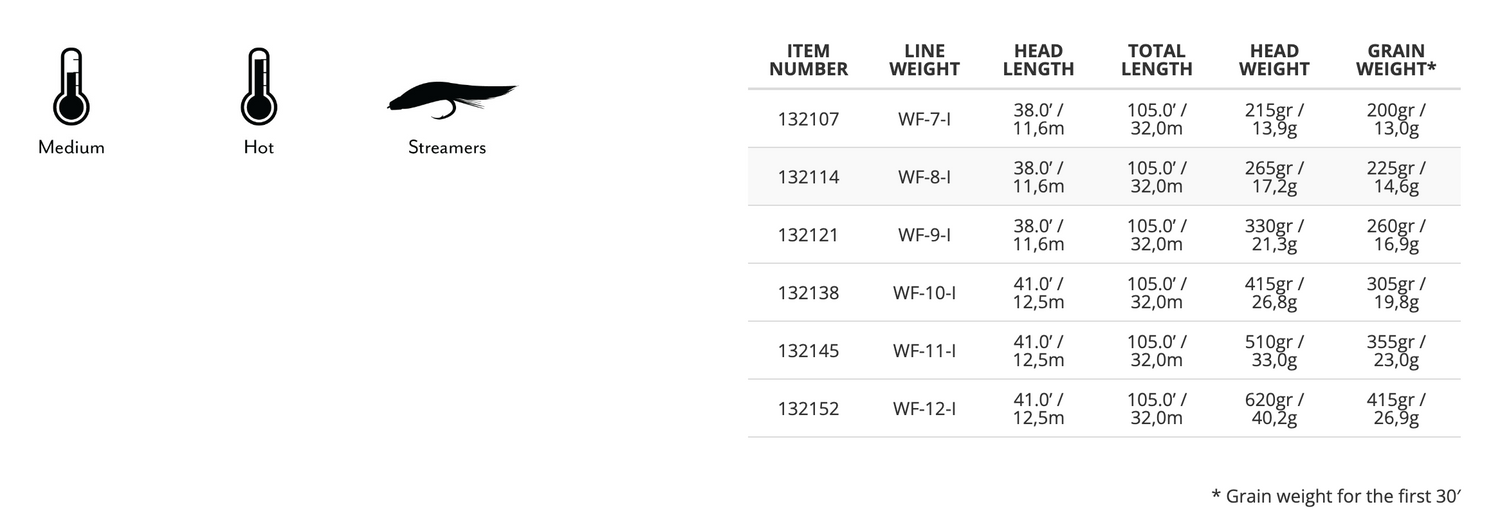
Task: Click the Total Length column header
Action: (x=1156, y=60)
